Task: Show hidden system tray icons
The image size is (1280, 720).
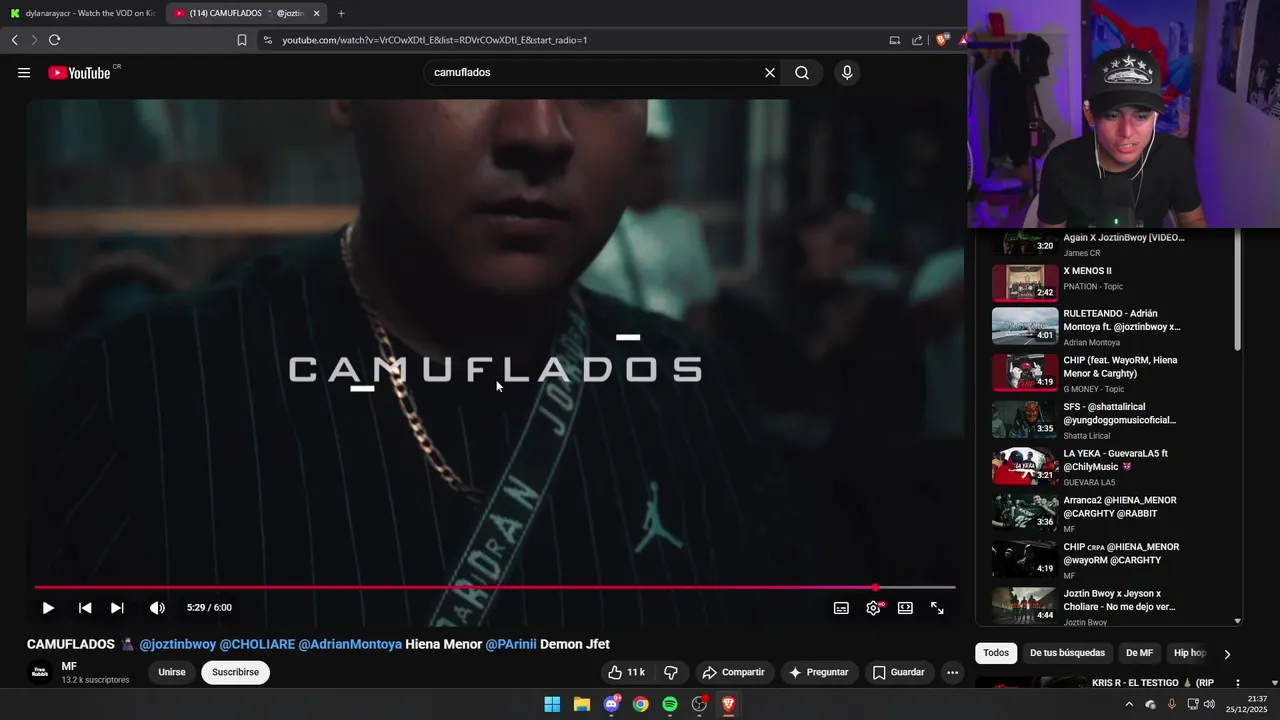Action: click(1129, 704)
